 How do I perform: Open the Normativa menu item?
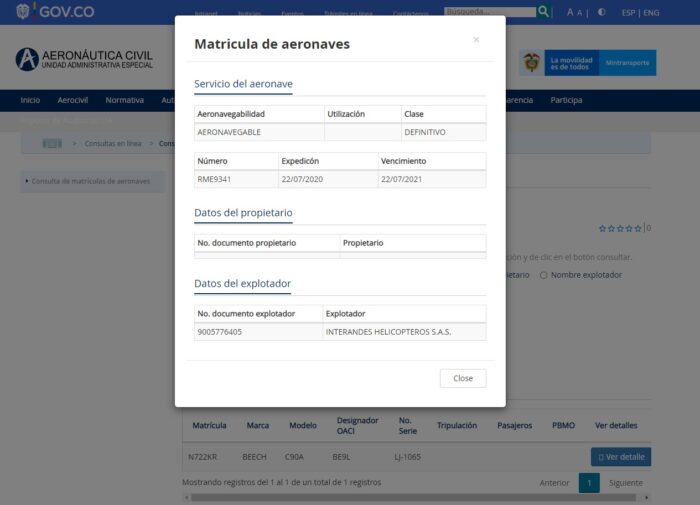[124, 100]
